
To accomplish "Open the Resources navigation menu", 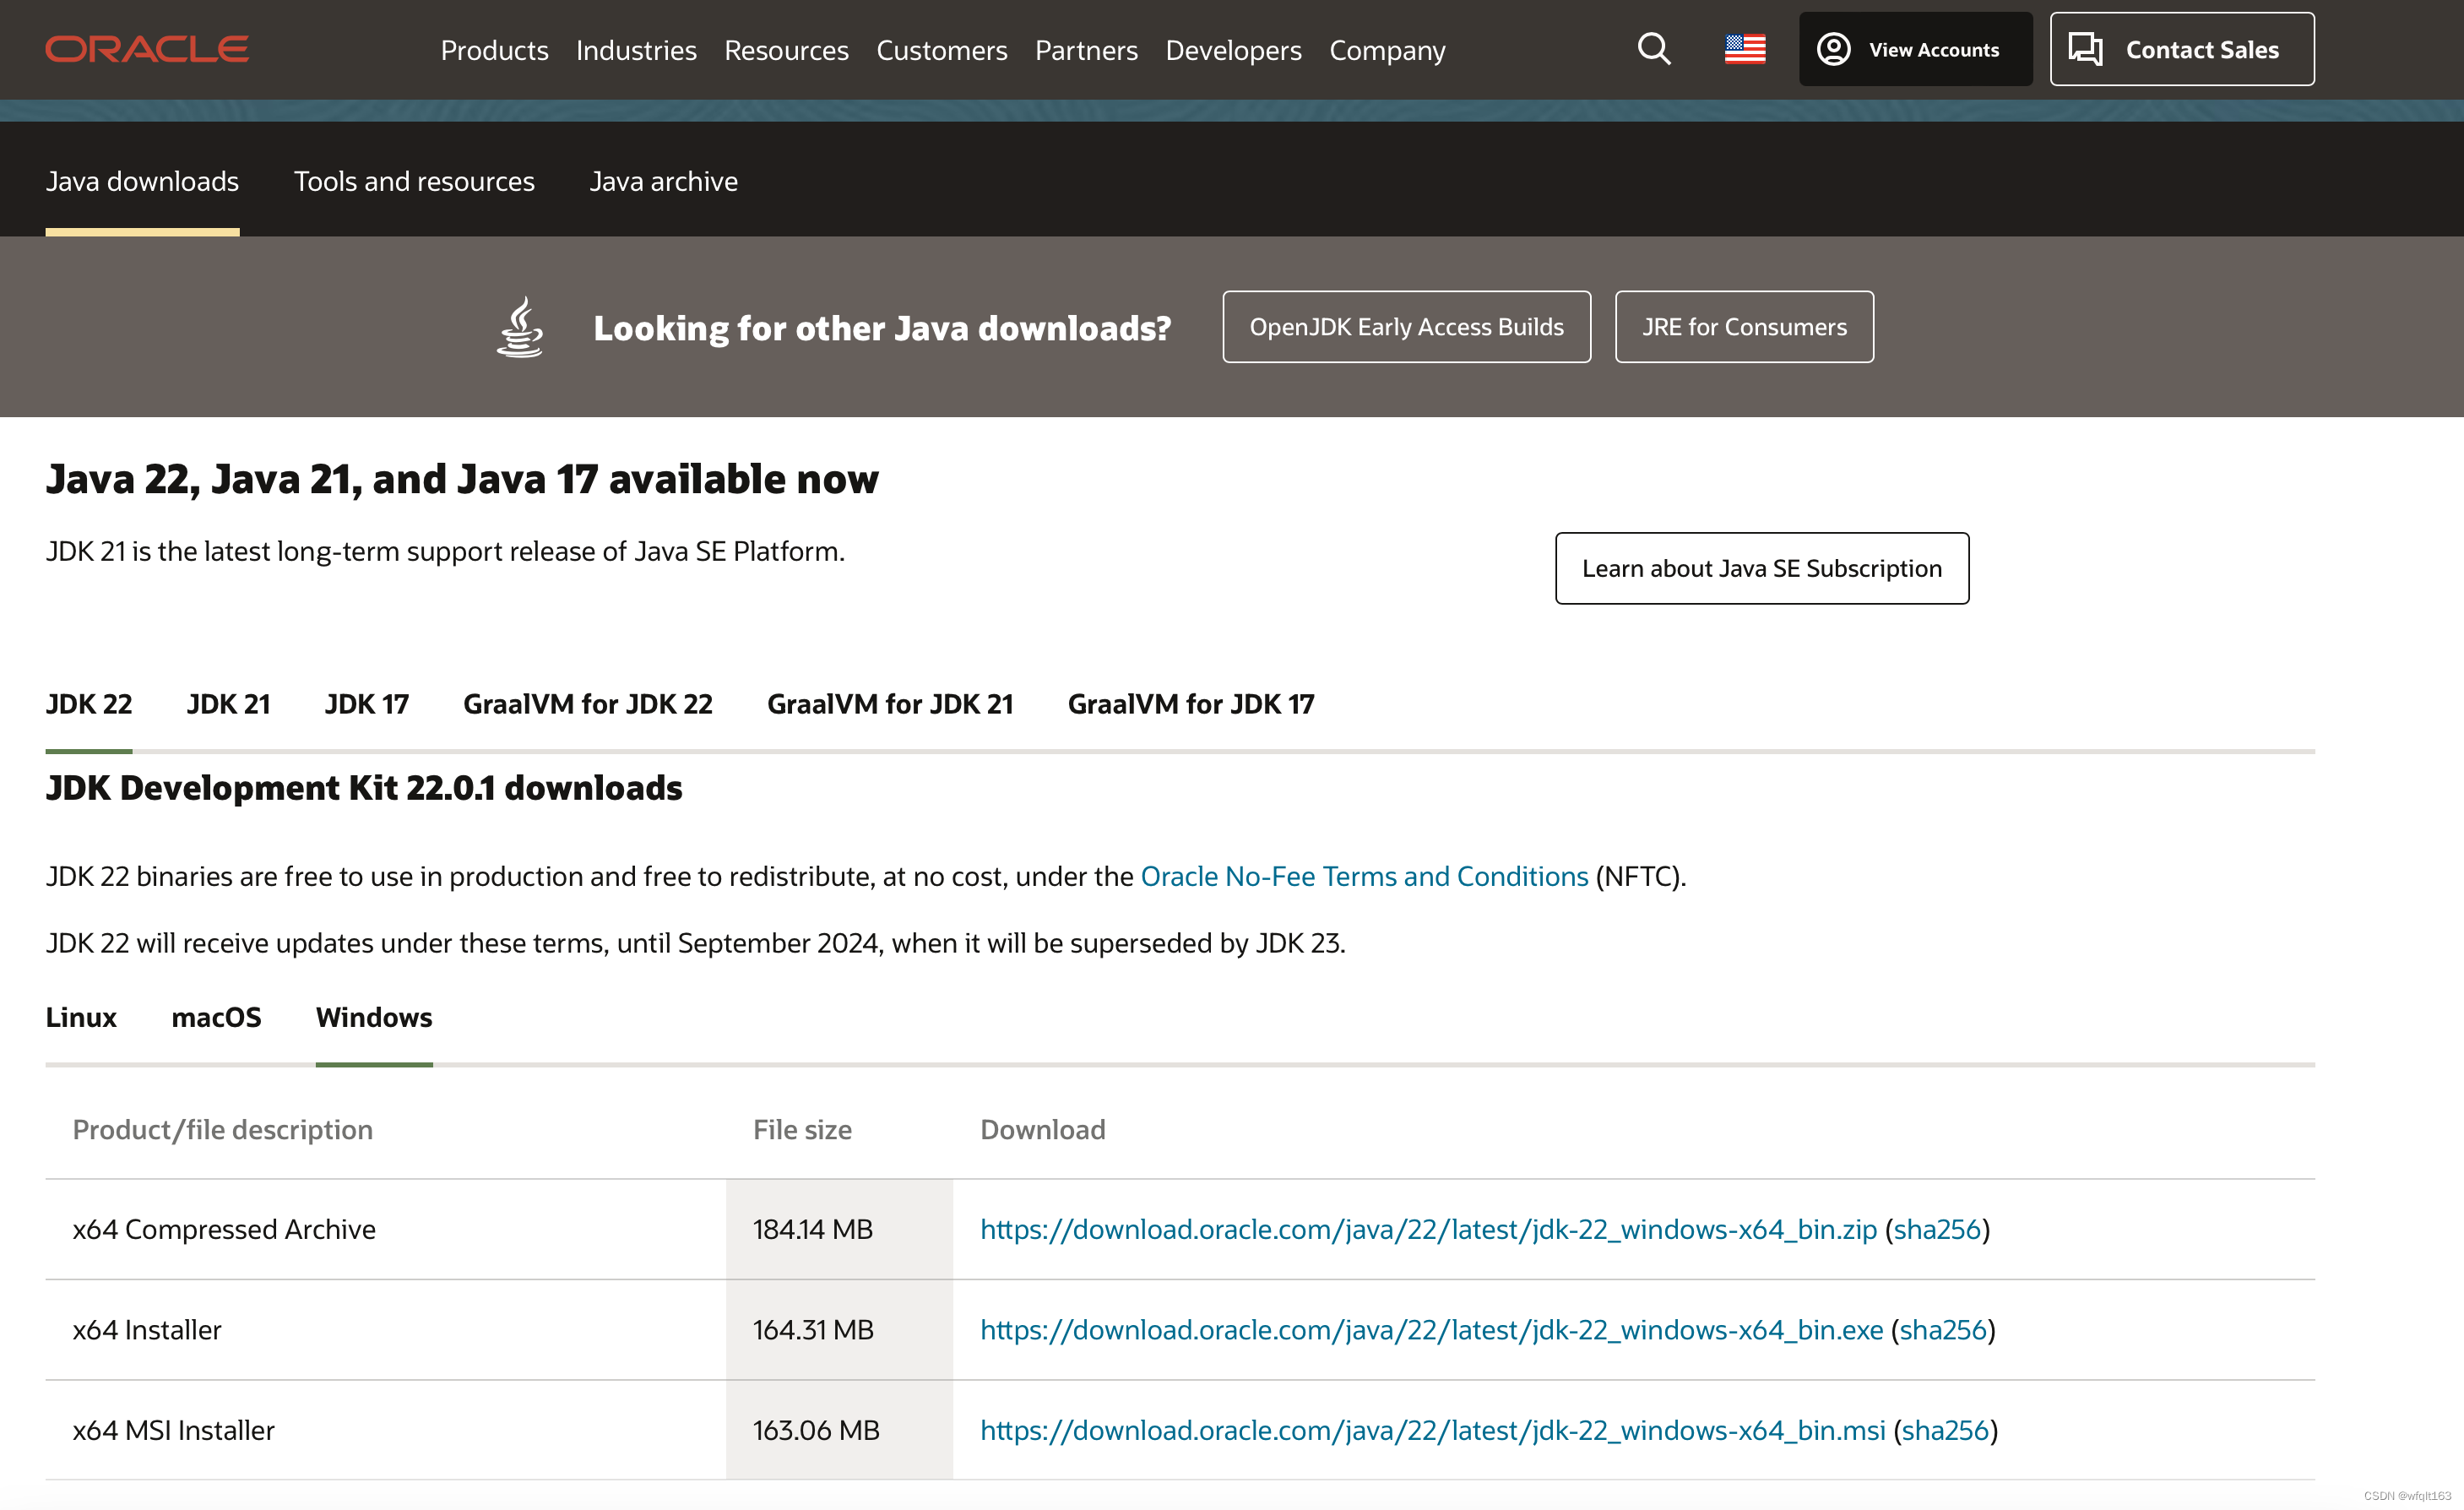I will point(786,50).
